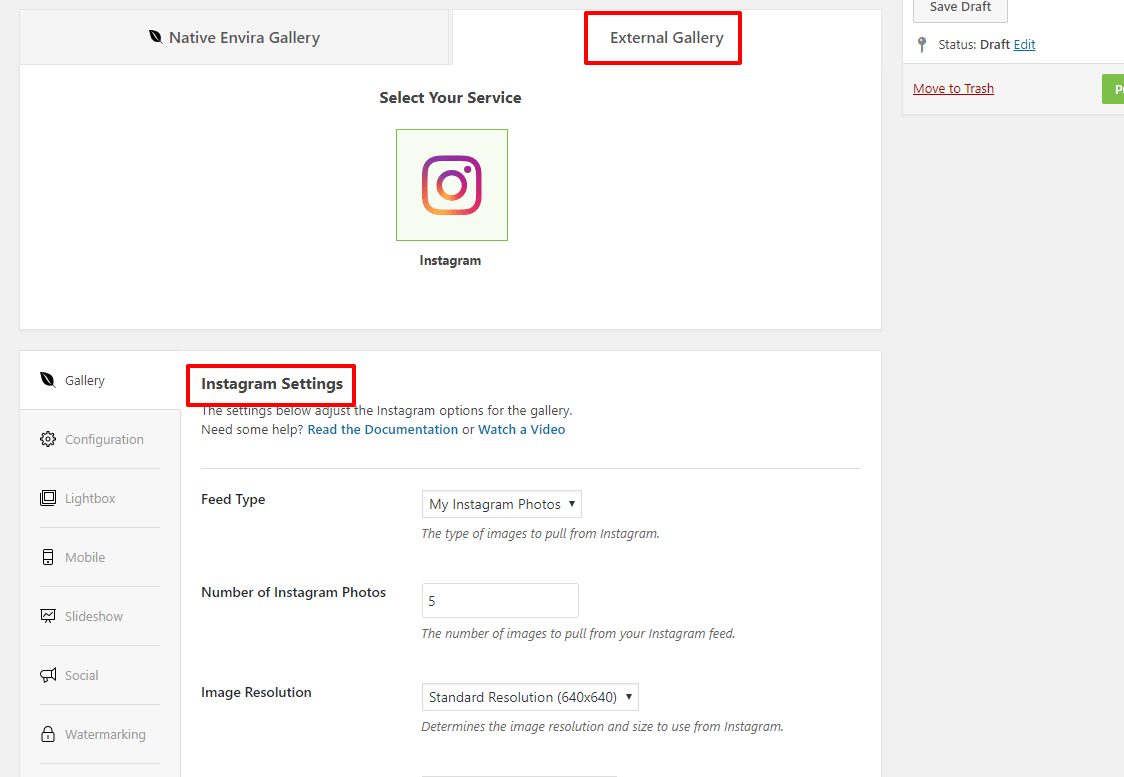Open the Gallery settings tab

coord(100,380)
